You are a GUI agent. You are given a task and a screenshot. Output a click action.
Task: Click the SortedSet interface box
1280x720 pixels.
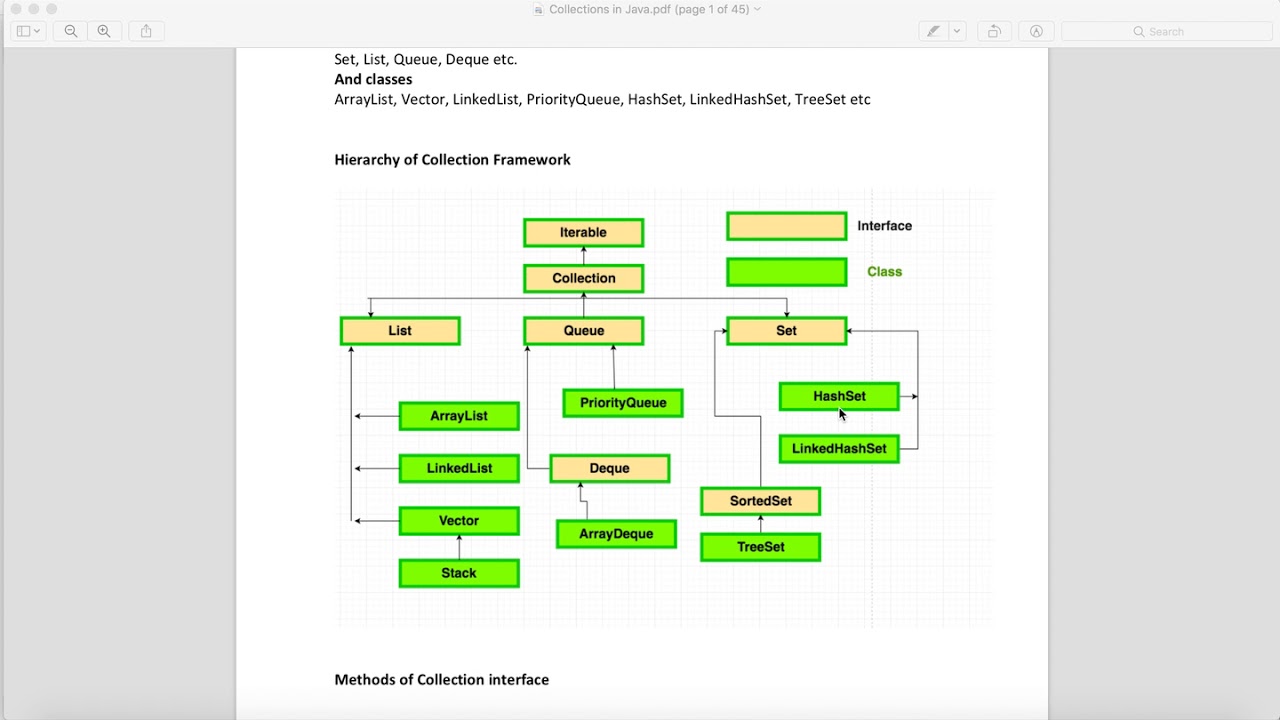pyautogui.click(x=761, y=501)
